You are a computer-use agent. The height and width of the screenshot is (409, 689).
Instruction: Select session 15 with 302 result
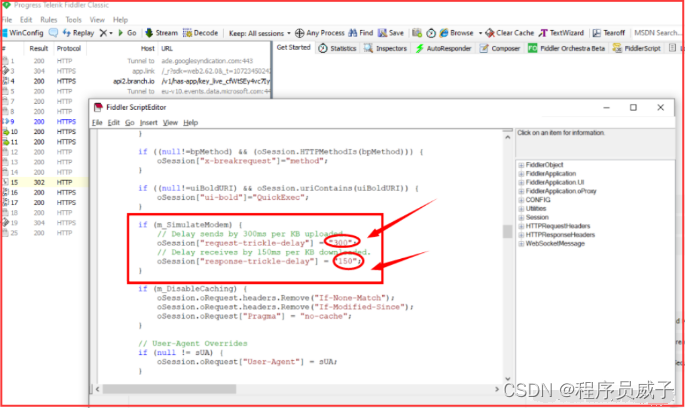point(44,182)
